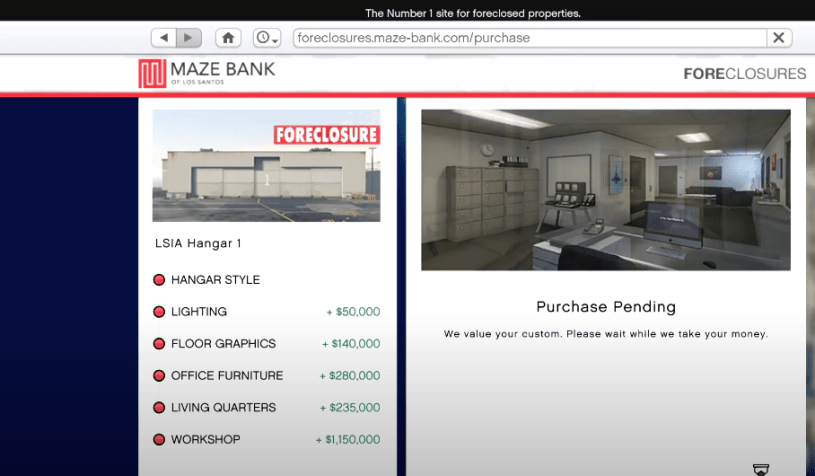
Task: Open the browser history clock dropdown
Action: click(267, 37)
